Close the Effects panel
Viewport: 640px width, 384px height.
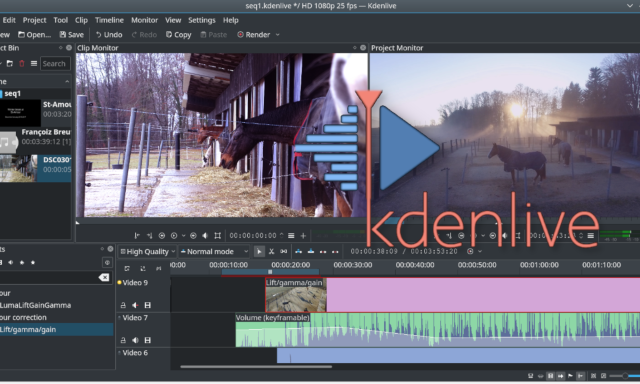coord(110,249)
